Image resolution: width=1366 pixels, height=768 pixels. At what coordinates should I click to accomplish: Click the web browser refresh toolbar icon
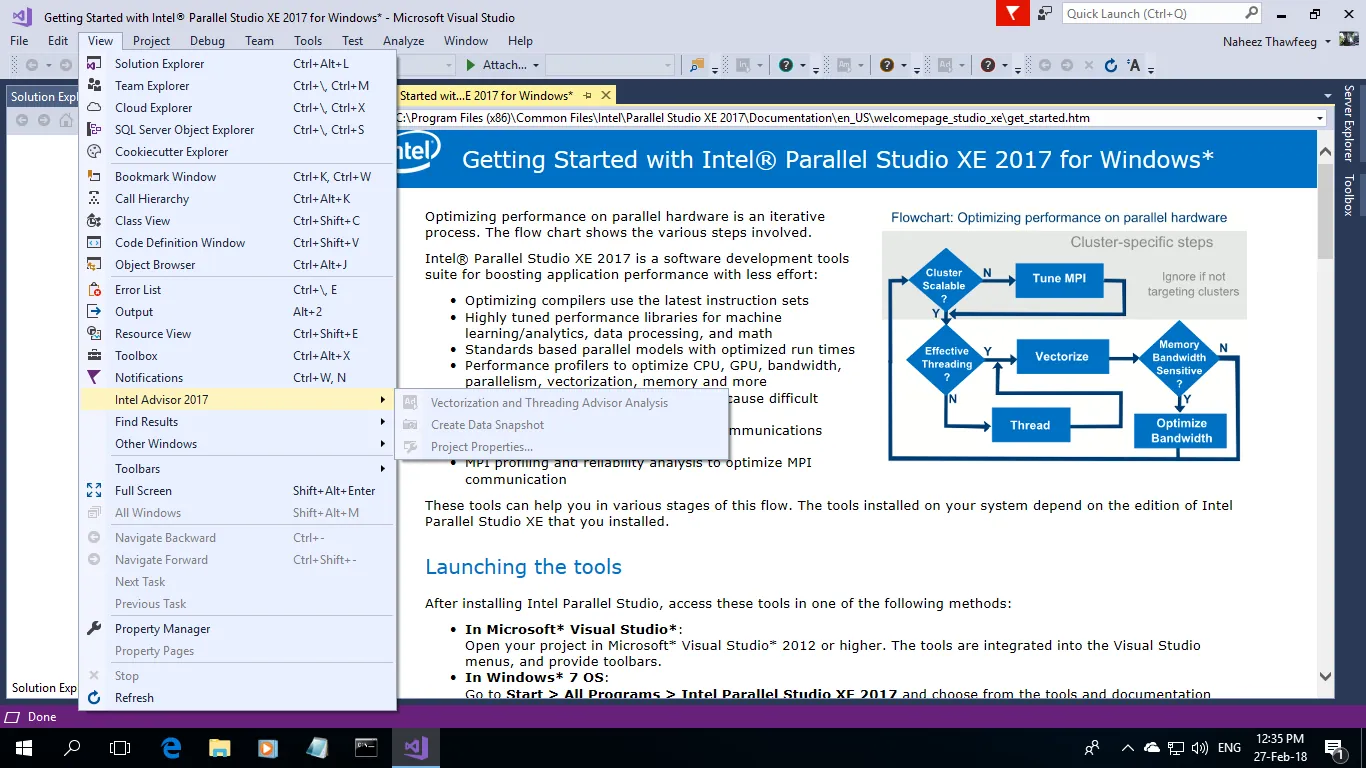(1110, 65)
